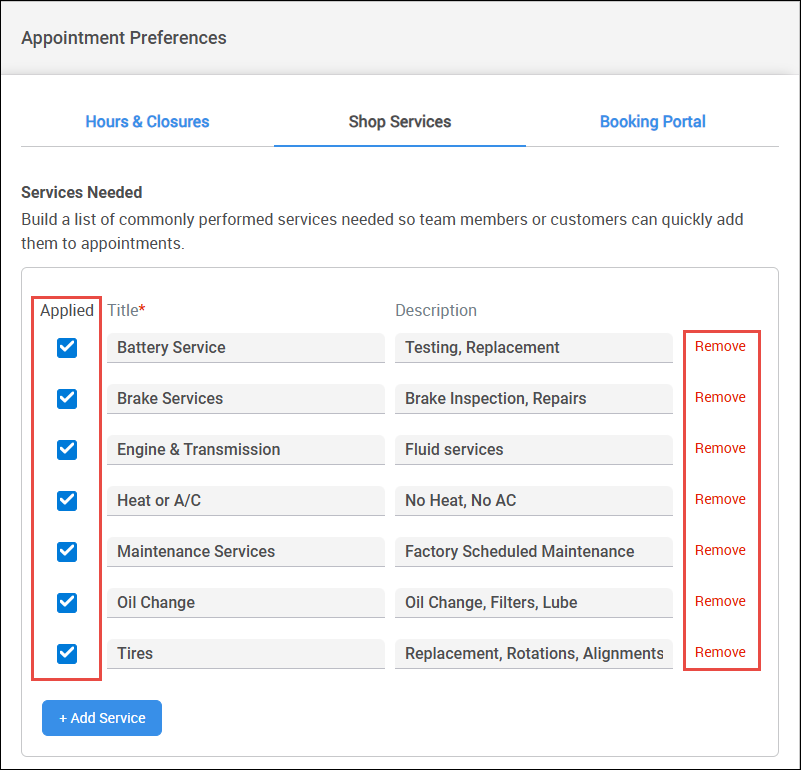The width and height of the screenshot is (801, 770).
Task: Edit the Testing, Replacement description field
Action: point(534,348)
